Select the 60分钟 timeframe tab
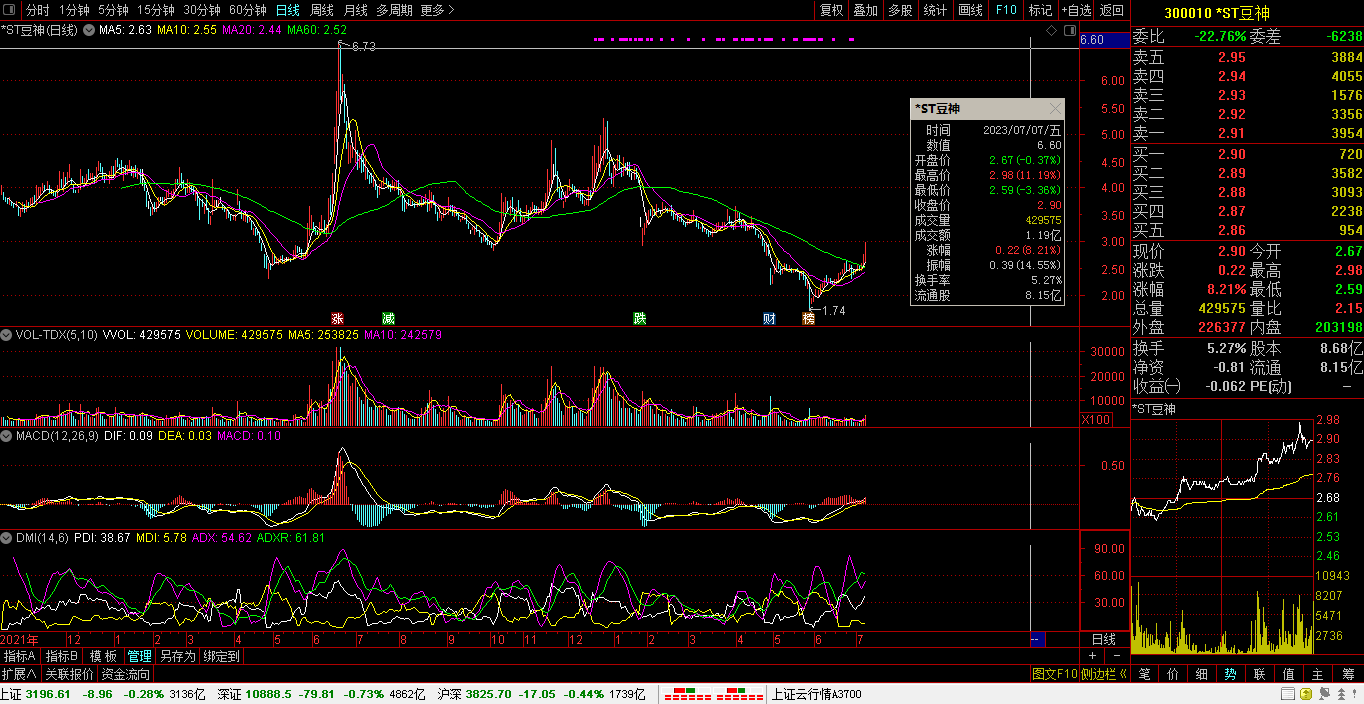 pyautogui.click(x=247, y=10)
